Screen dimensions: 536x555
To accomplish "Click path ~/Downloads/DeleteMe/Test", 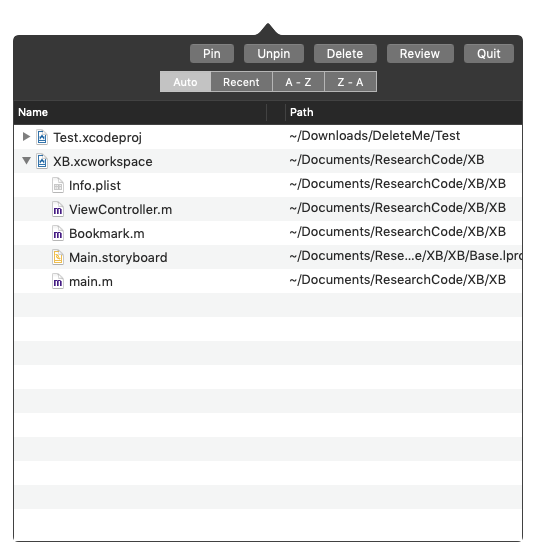I will point(375,136).
